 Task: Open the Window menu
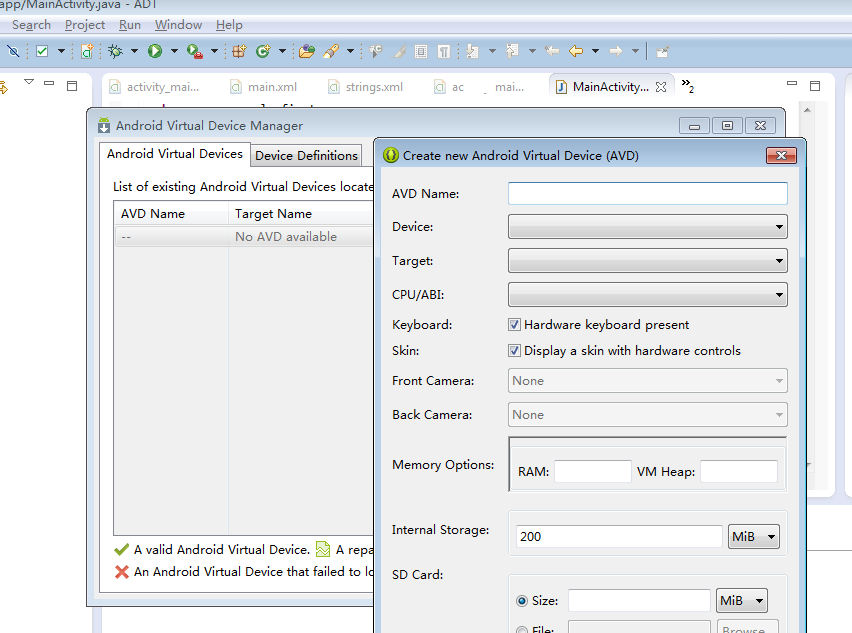pyautogui.click(x=178, y=25)
